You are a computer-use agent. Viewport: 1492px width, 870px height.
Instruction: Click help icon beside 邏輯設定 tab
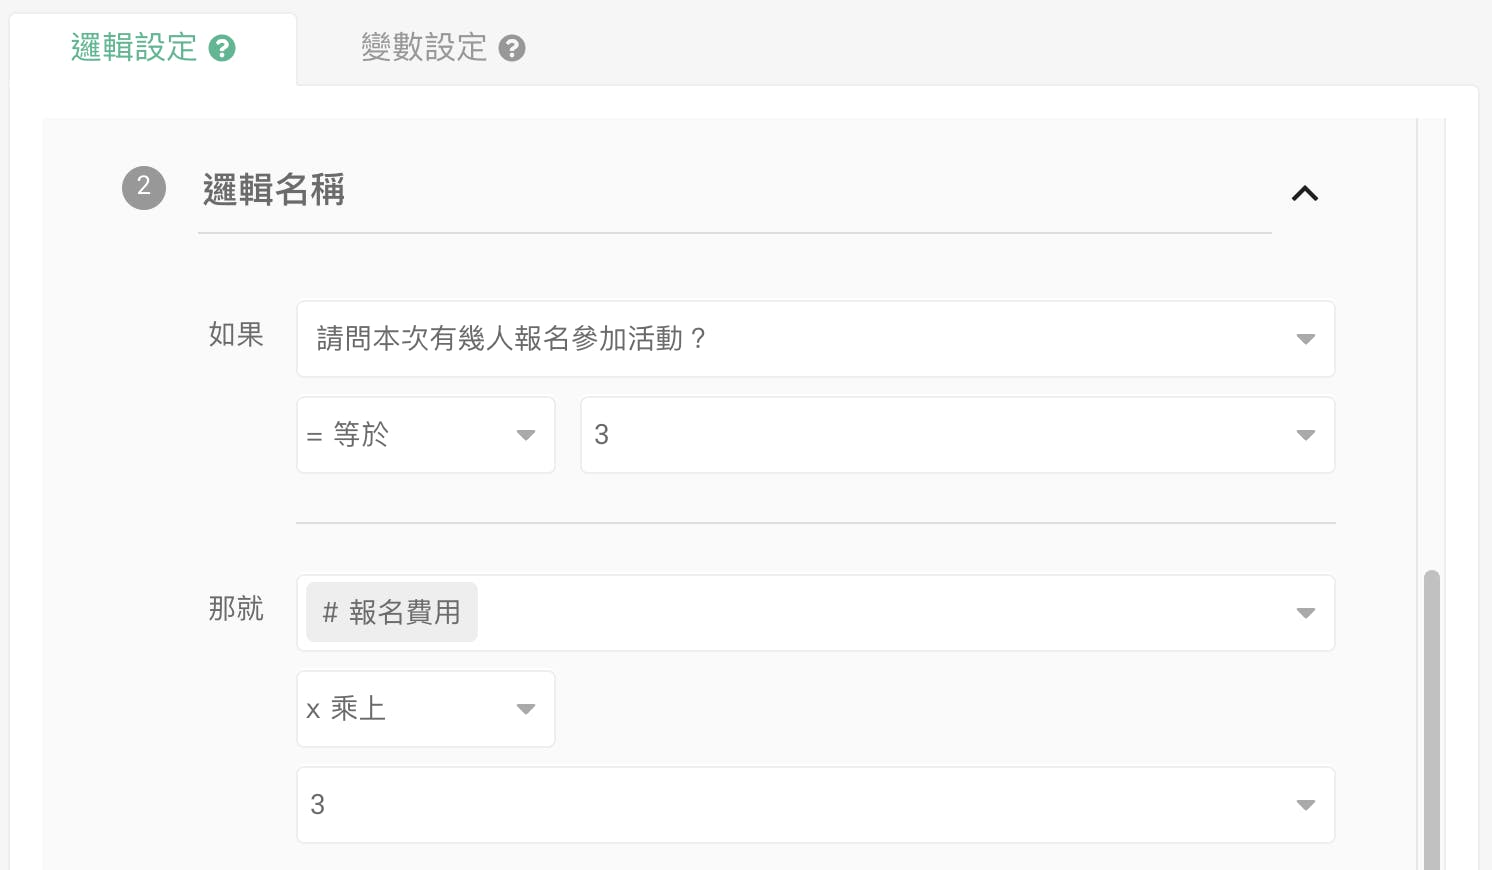222,48
